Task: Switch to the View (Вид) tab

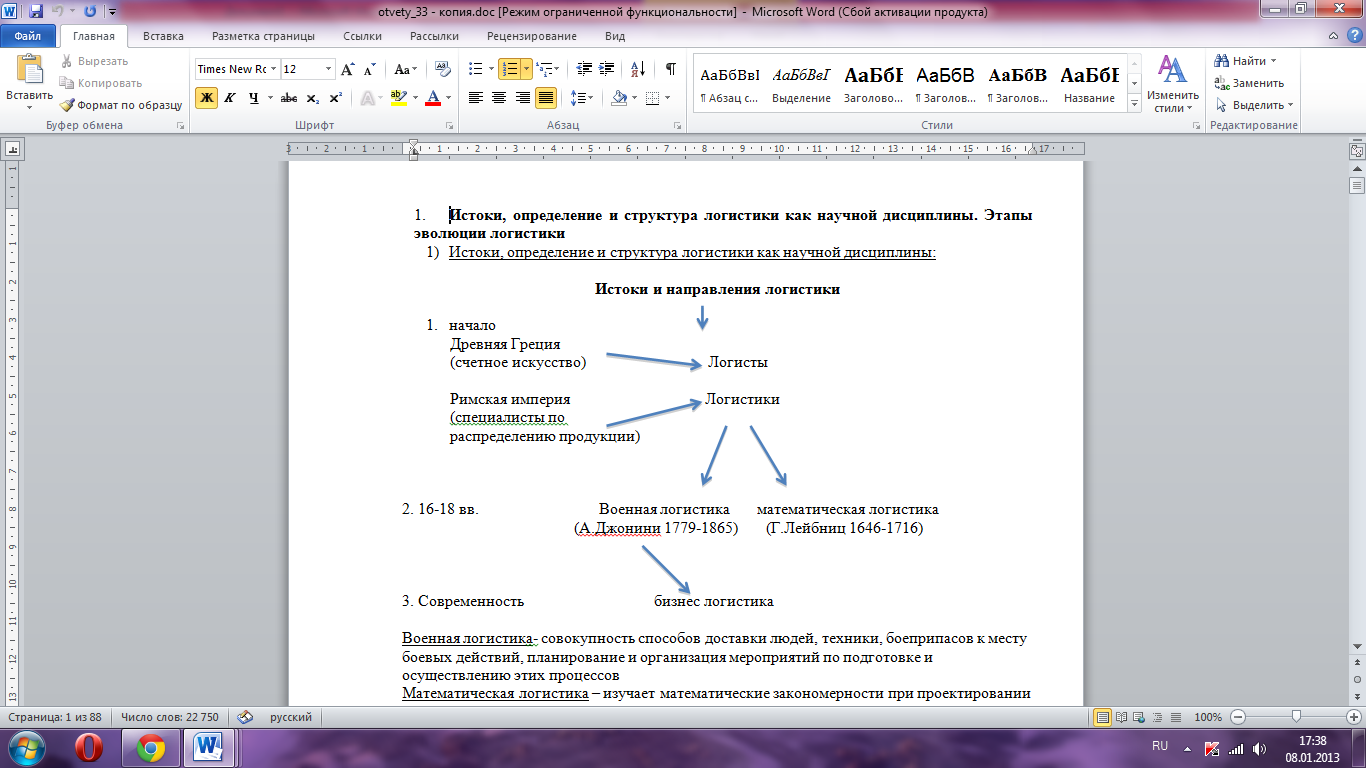Action: (x=616, y=36)
